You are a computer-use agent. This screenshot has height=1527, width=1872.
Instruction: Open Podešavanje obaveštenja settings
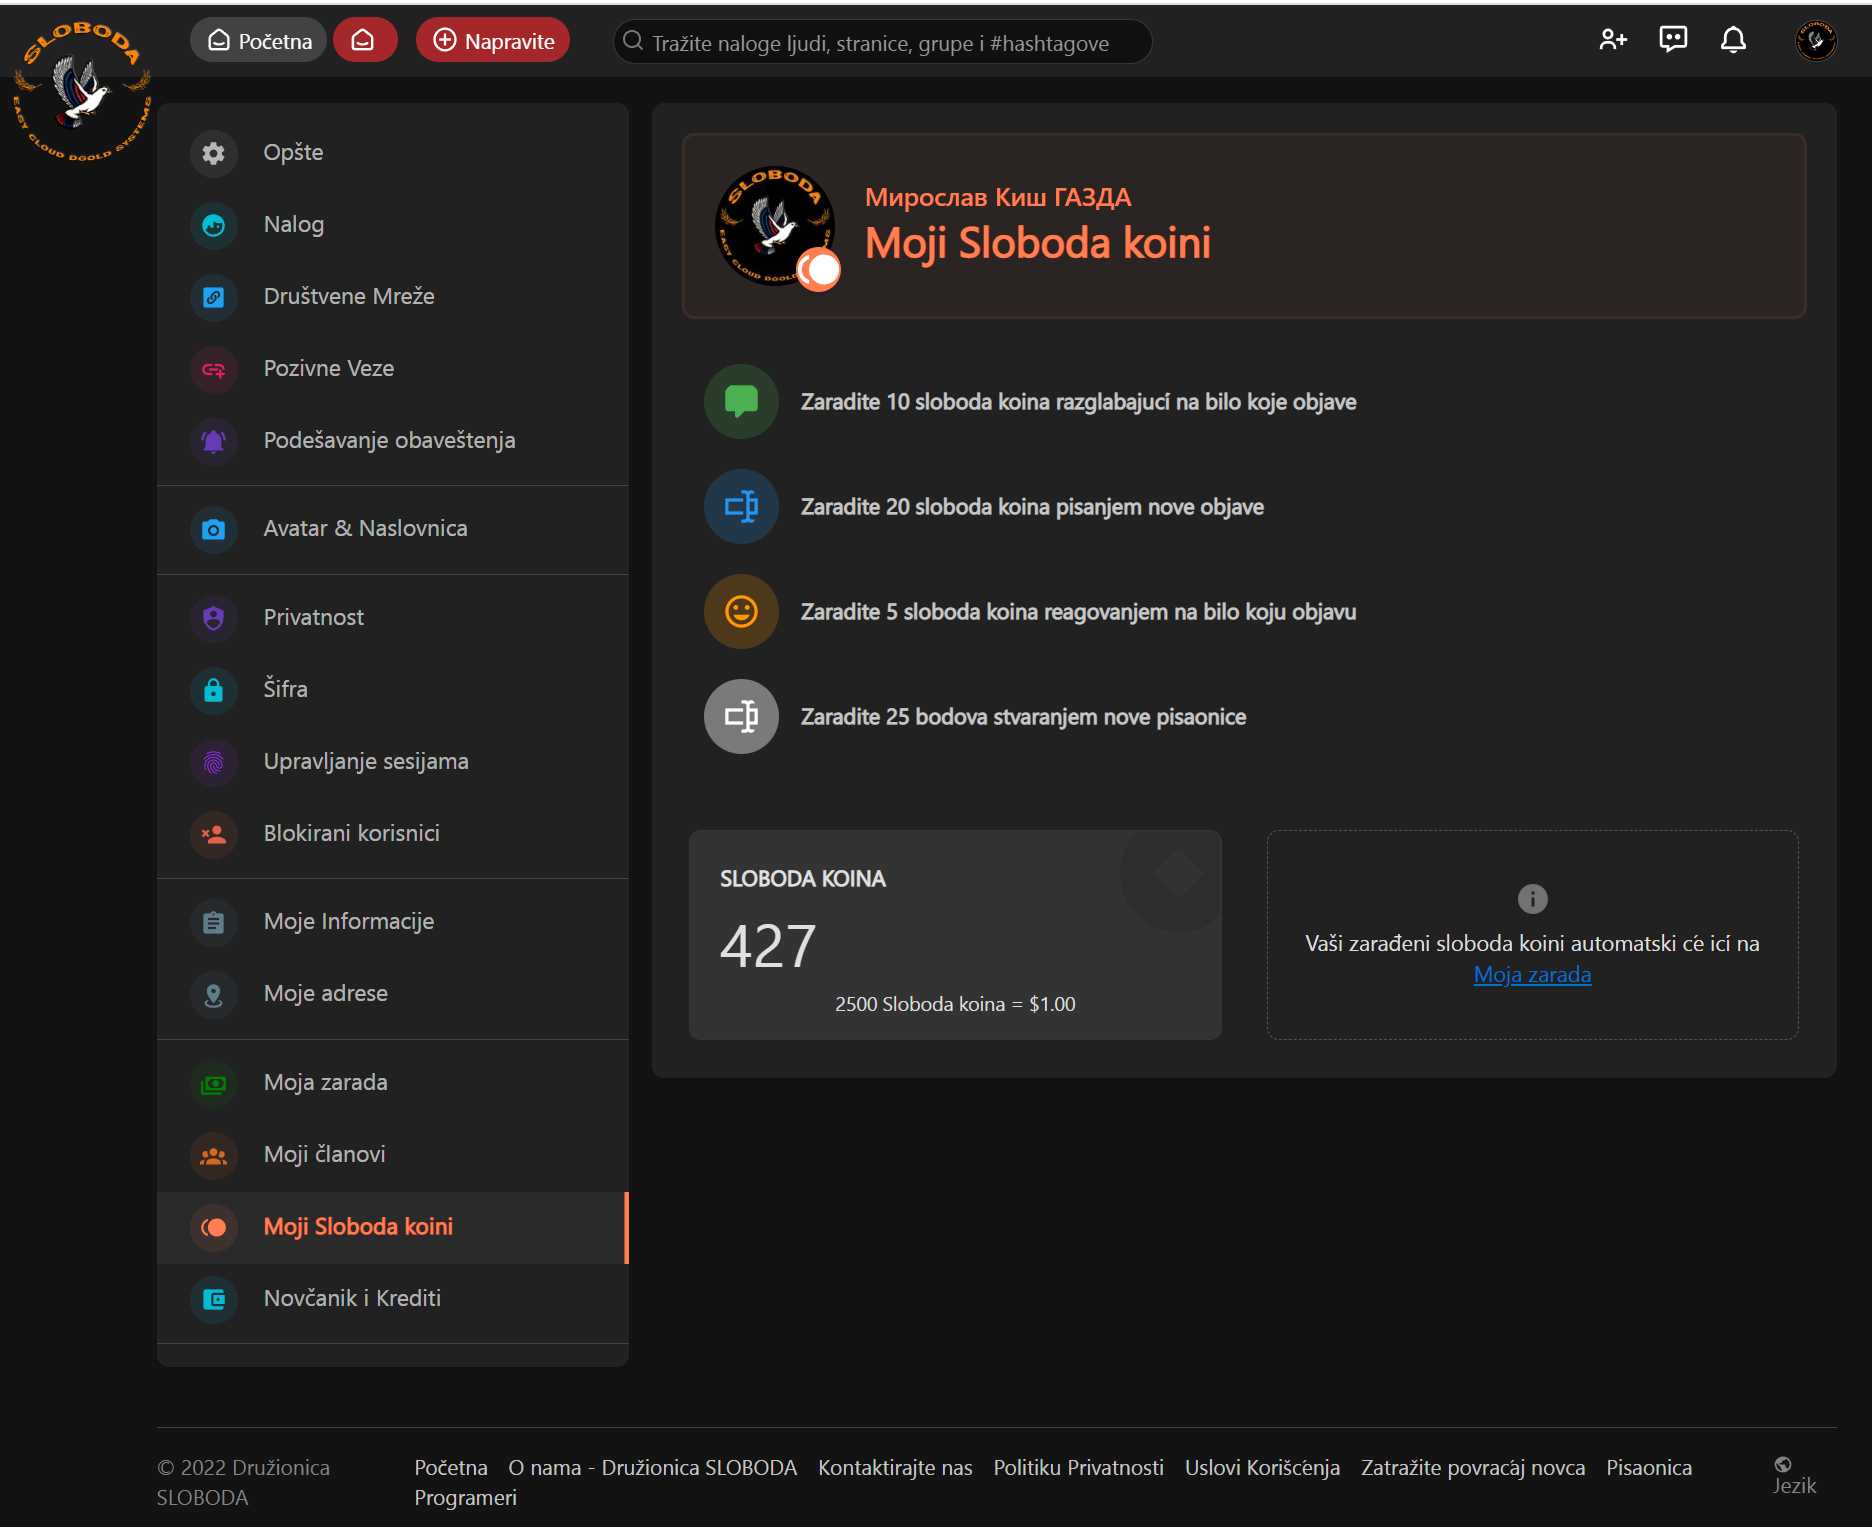click(392, 441)
